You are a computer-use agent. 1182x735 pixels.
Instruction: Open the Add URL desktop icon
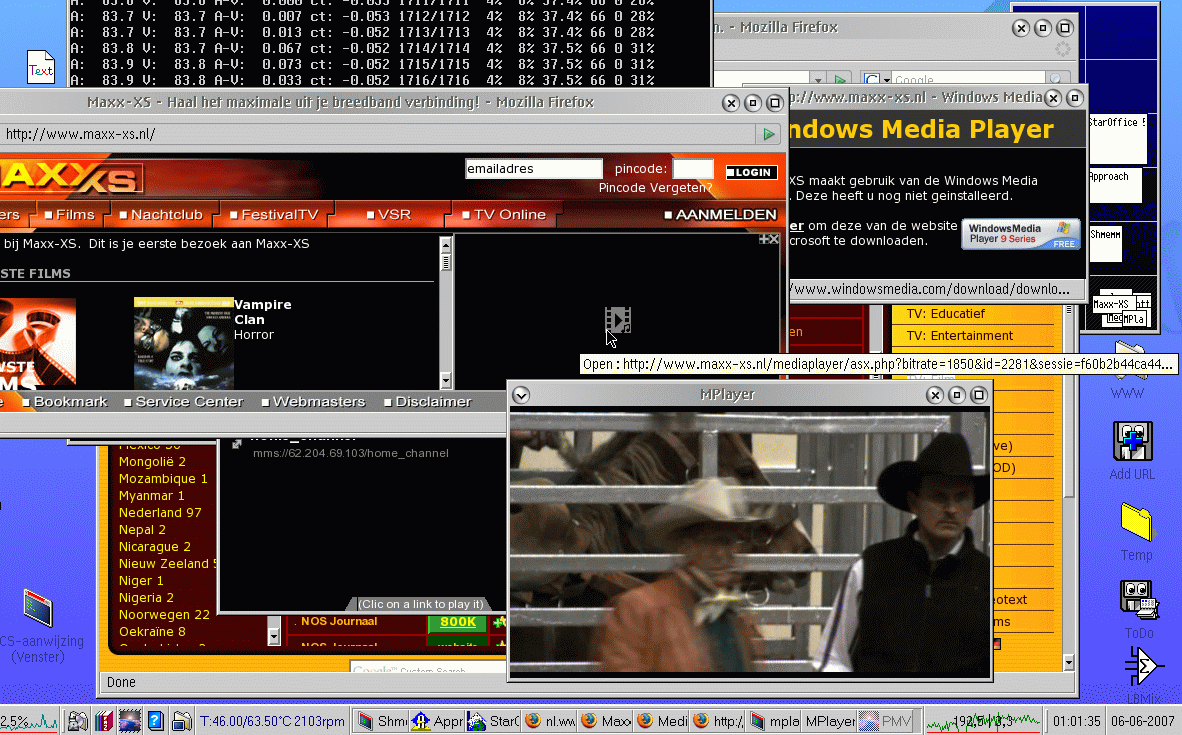tap(1132, 442)
